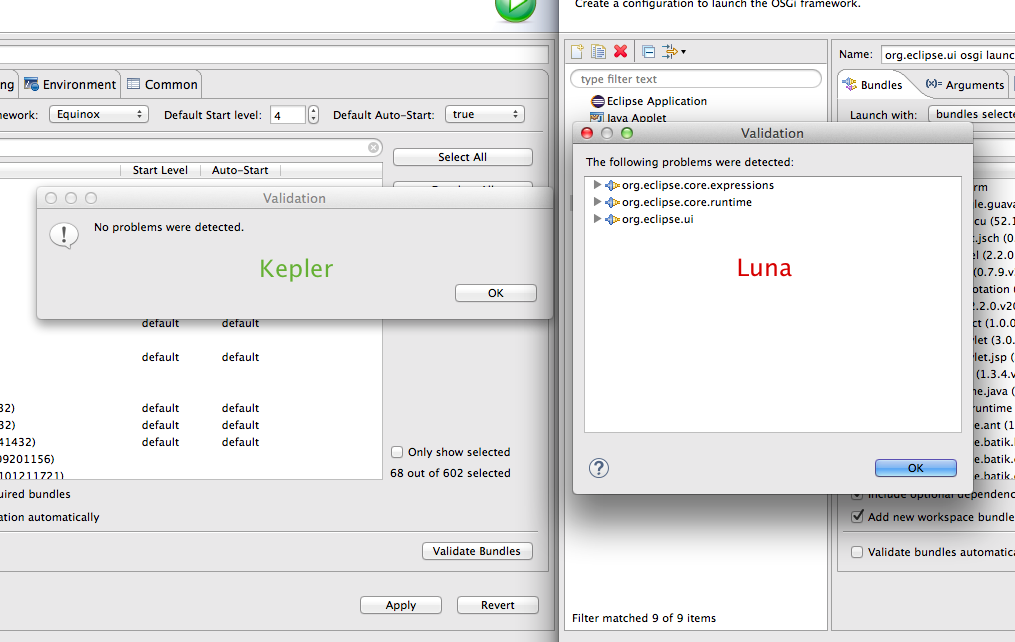This screenshot has width=1015, height=642.
Task: Select Eclipse Application in configuration tree
Action: point(656,101)
